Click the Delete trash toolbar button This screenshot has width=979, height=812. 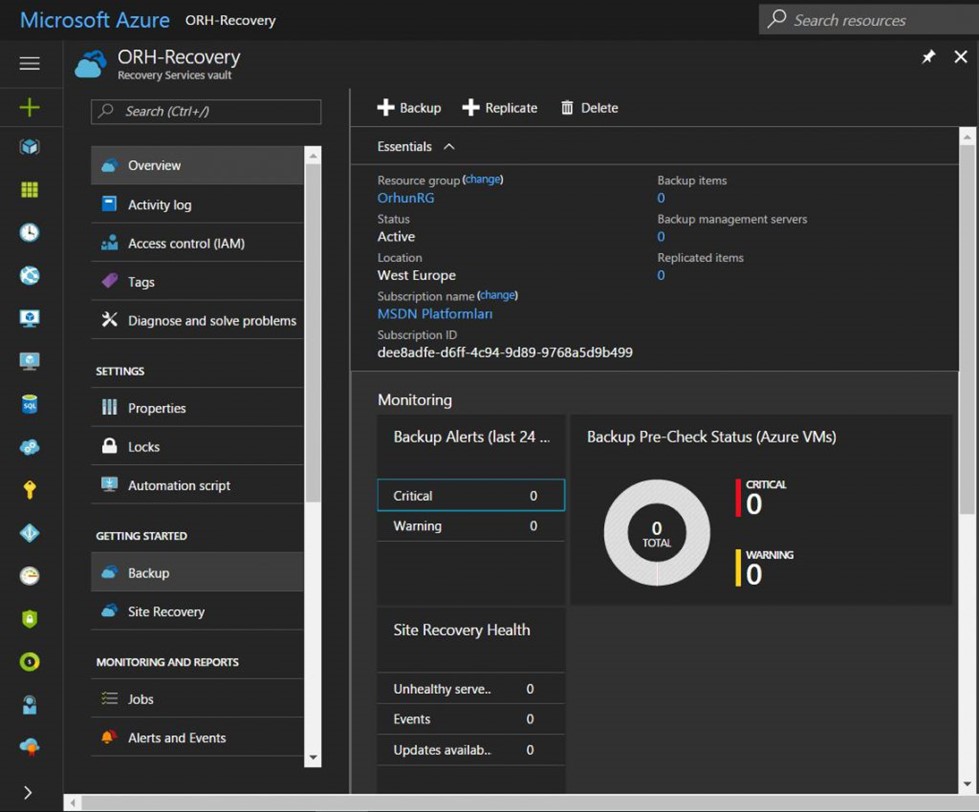589,108
